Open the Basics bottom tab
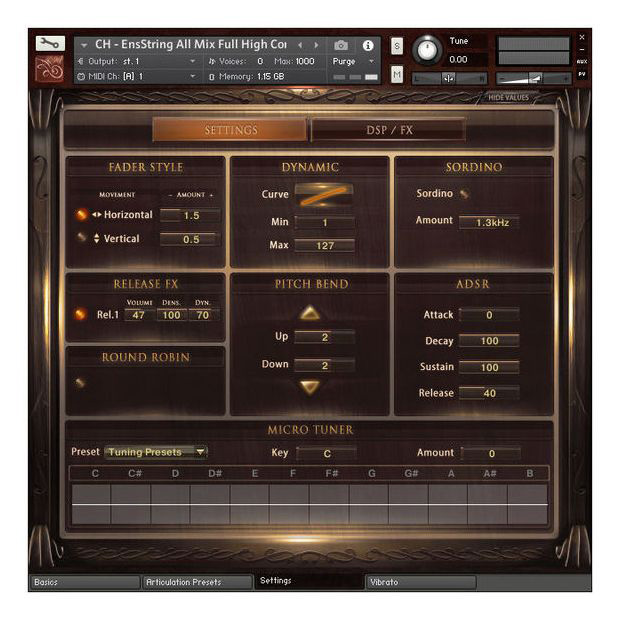The height and width of the screenshot is (620, 620). tap(85, 582)
